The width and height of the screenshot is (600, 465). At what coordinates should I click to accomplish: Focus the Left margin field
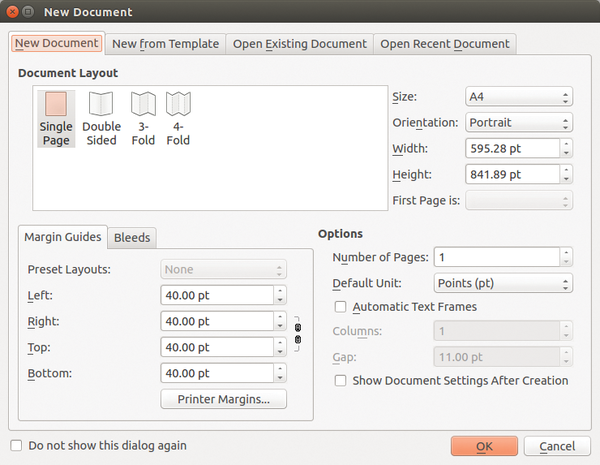coord(217,295)
